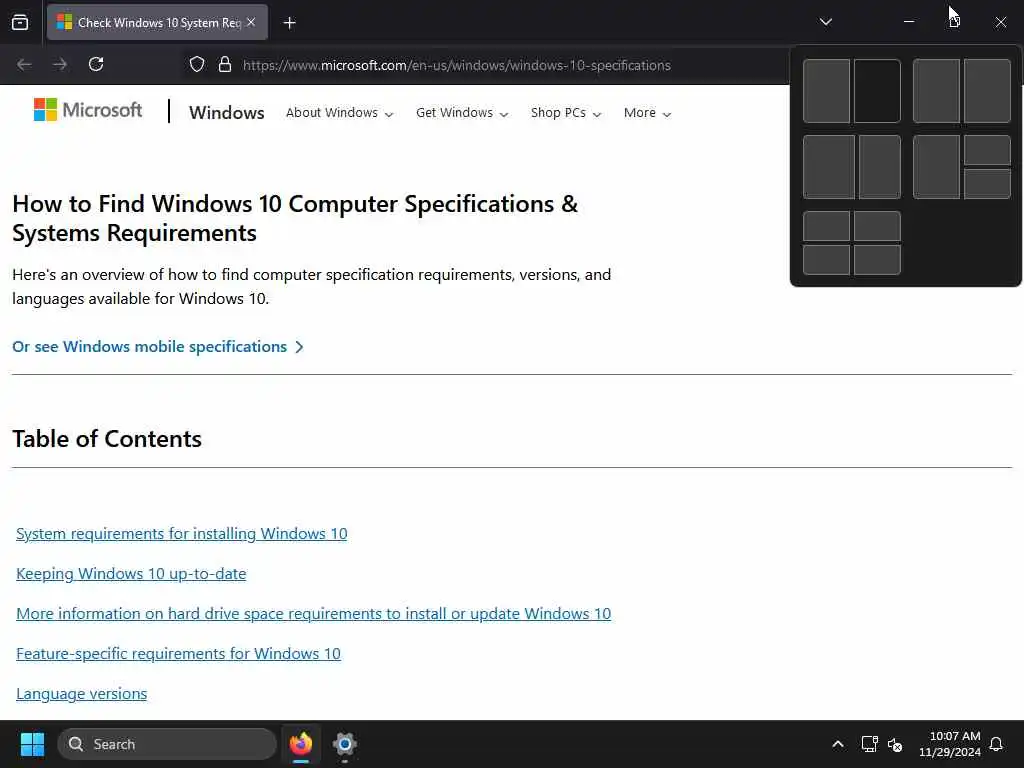Image resolution: width=1024 pixels, height=768 pixels.
Task: Snap to top-left quadrant of four-grid layout
Action: pos(826,226)
